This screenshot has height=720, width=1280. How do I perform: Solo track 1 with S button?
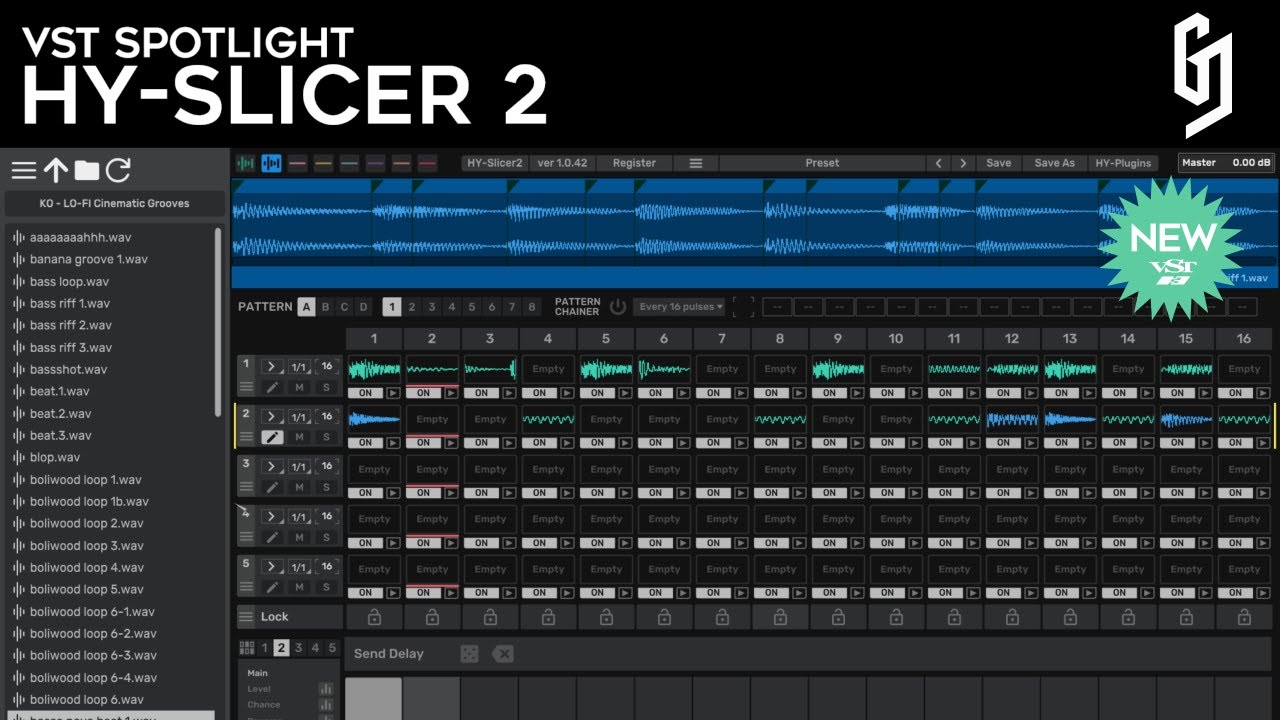(325, 387)
